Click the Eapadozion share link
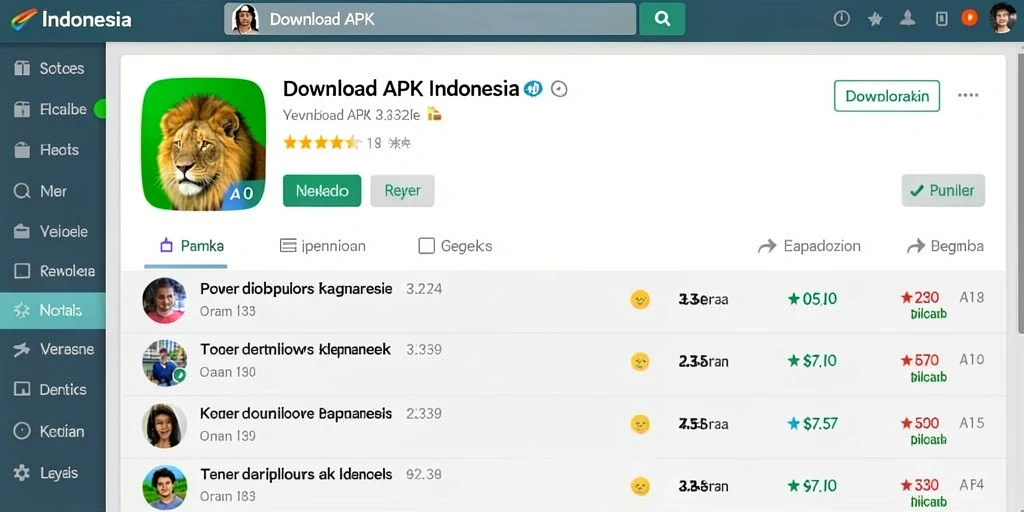 pos(809,246)
